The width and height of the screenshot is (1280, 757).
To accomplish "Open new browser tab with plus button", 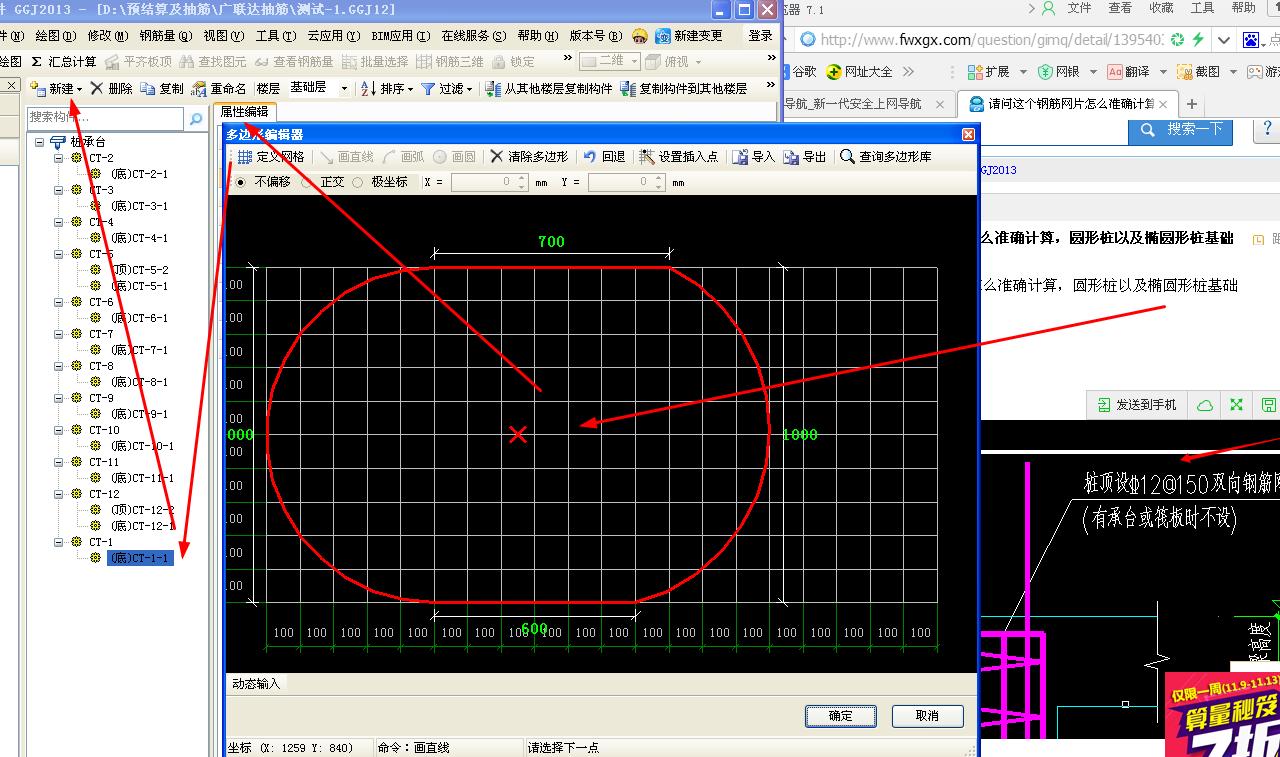I will click(x=1191, y=104).
